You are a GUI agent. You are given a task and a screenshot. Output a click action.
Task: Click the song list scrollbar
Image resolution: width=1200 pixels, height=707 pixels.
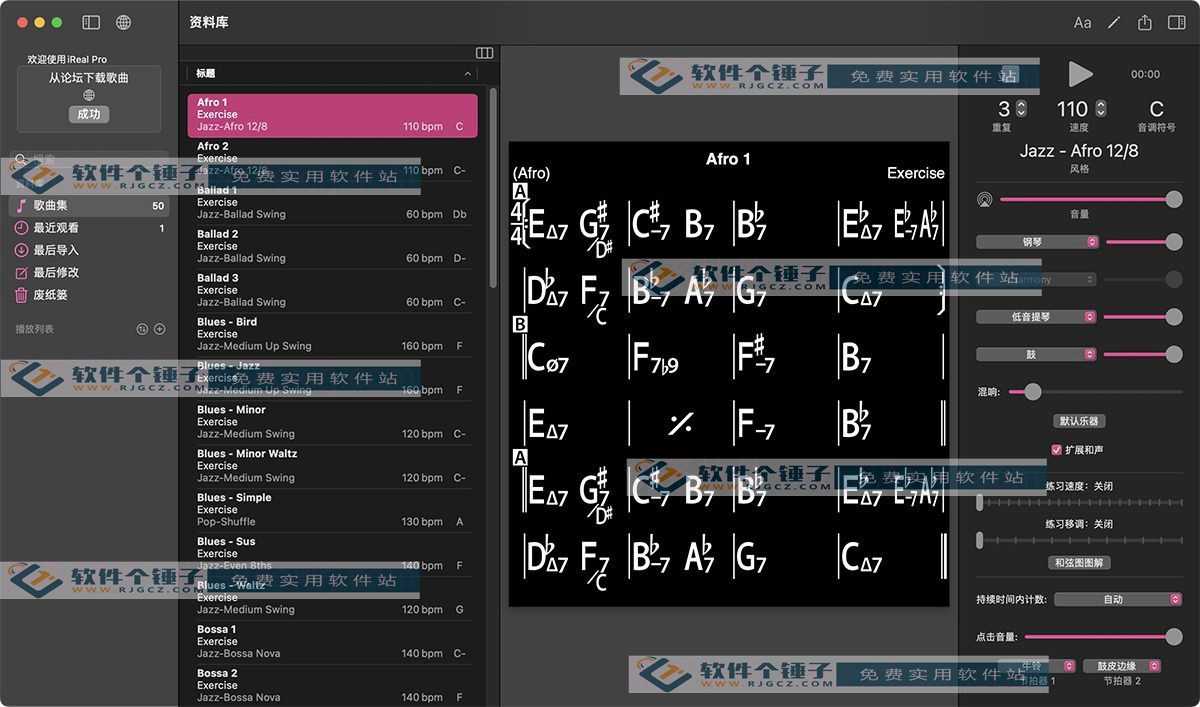click(492, 188)
